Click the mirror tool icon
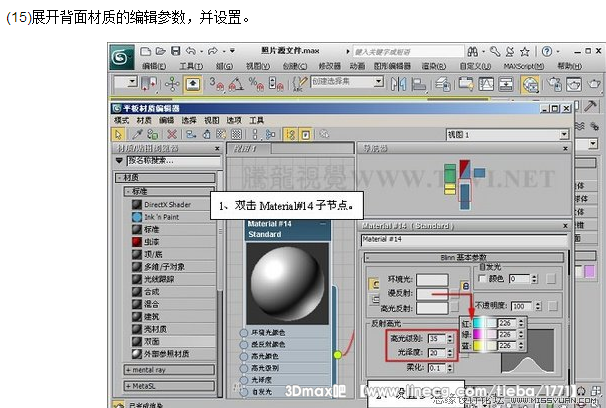Image resolution: width=606 pixels, height=408 pixels. point(398,84)
